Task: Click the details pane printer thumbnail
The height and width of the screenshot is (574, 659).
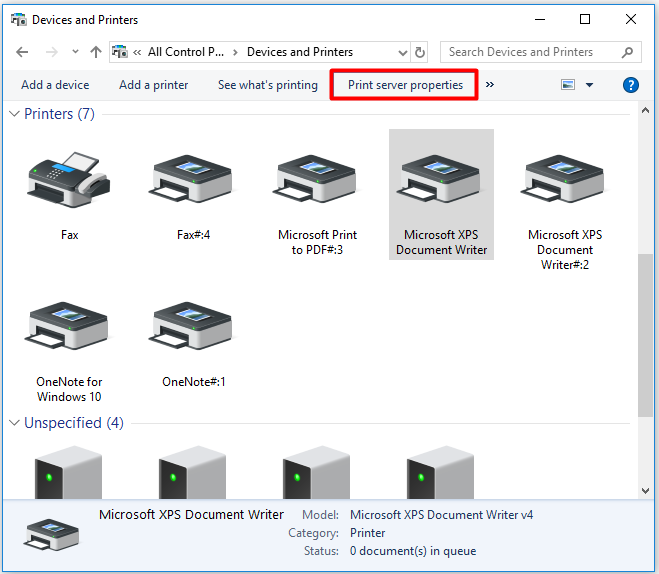Action: pyautogui.click(x=51, y=535)
